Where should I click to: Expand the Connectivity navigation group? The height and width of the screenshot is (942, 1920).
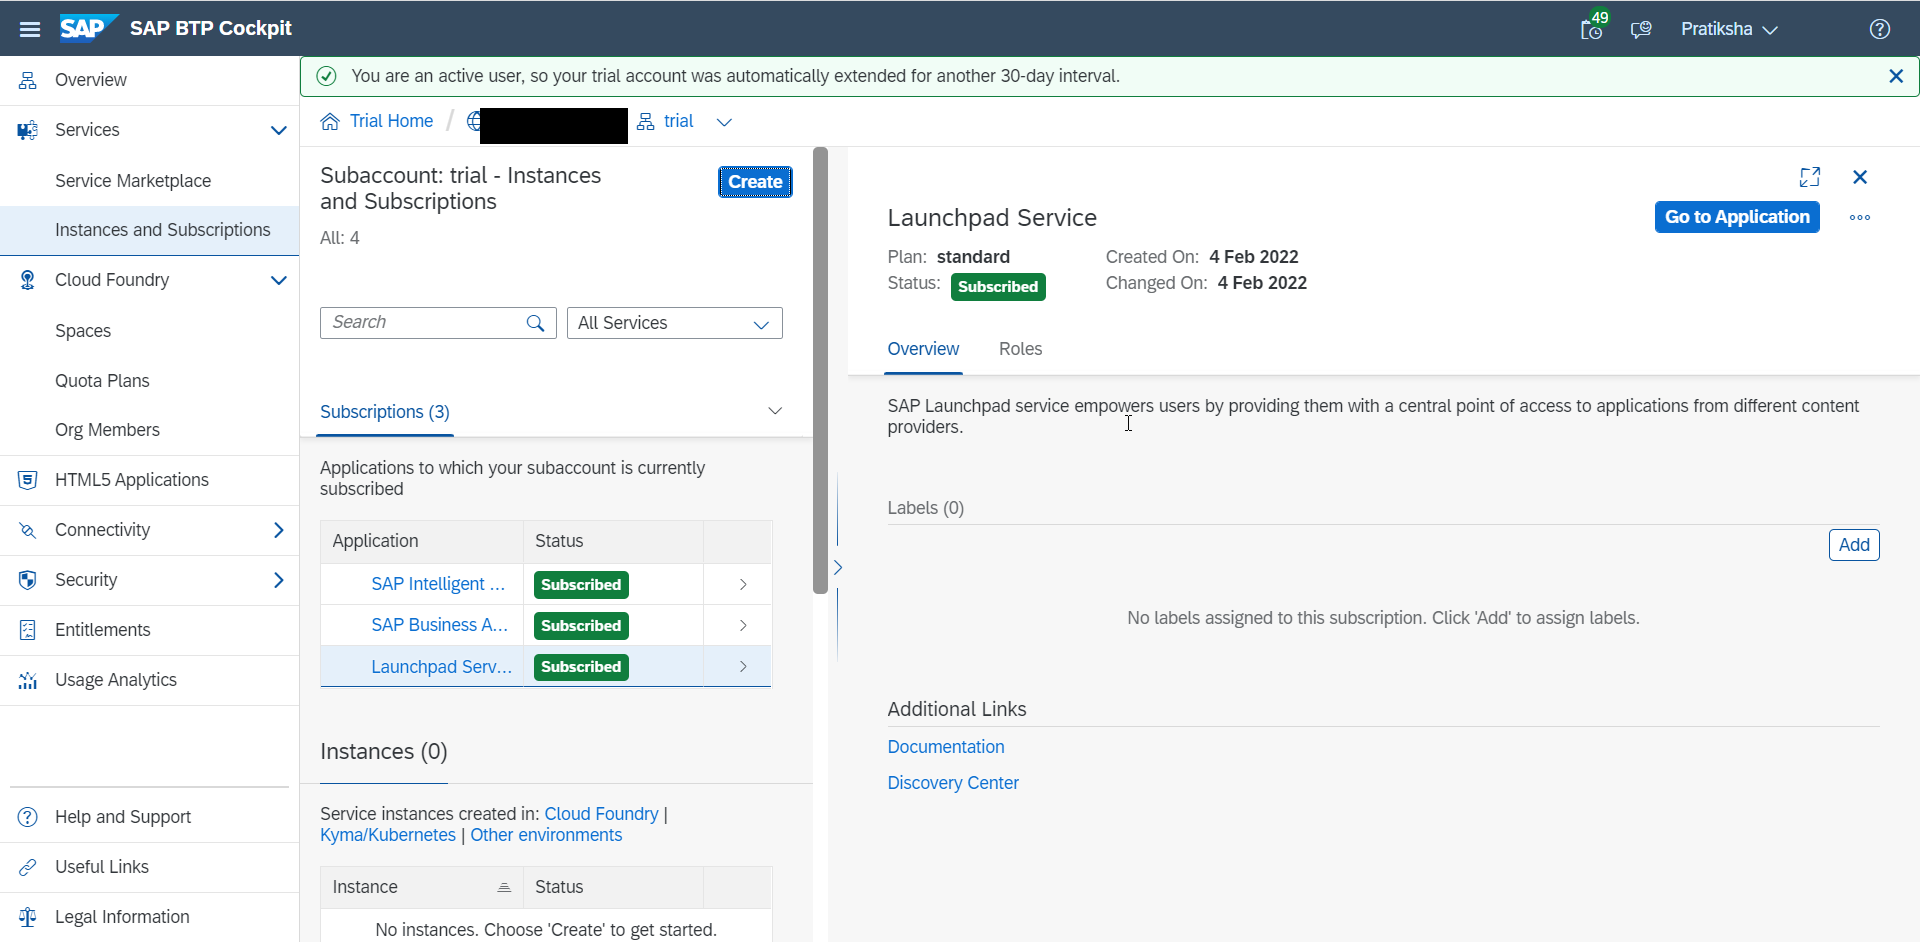tap(278, 530)
